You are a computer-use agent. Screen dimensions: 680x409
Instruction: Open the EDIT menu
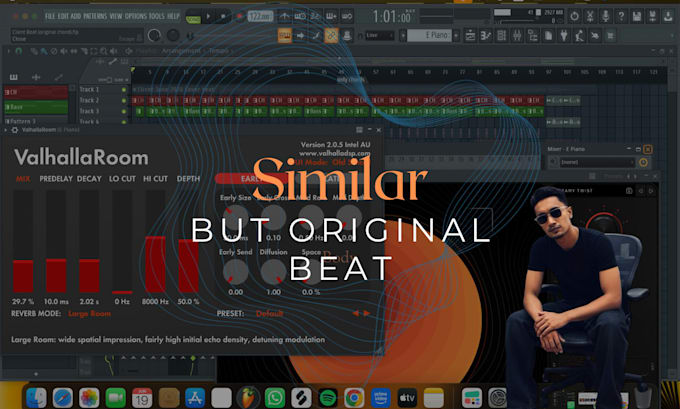click(x=63, y=16)
